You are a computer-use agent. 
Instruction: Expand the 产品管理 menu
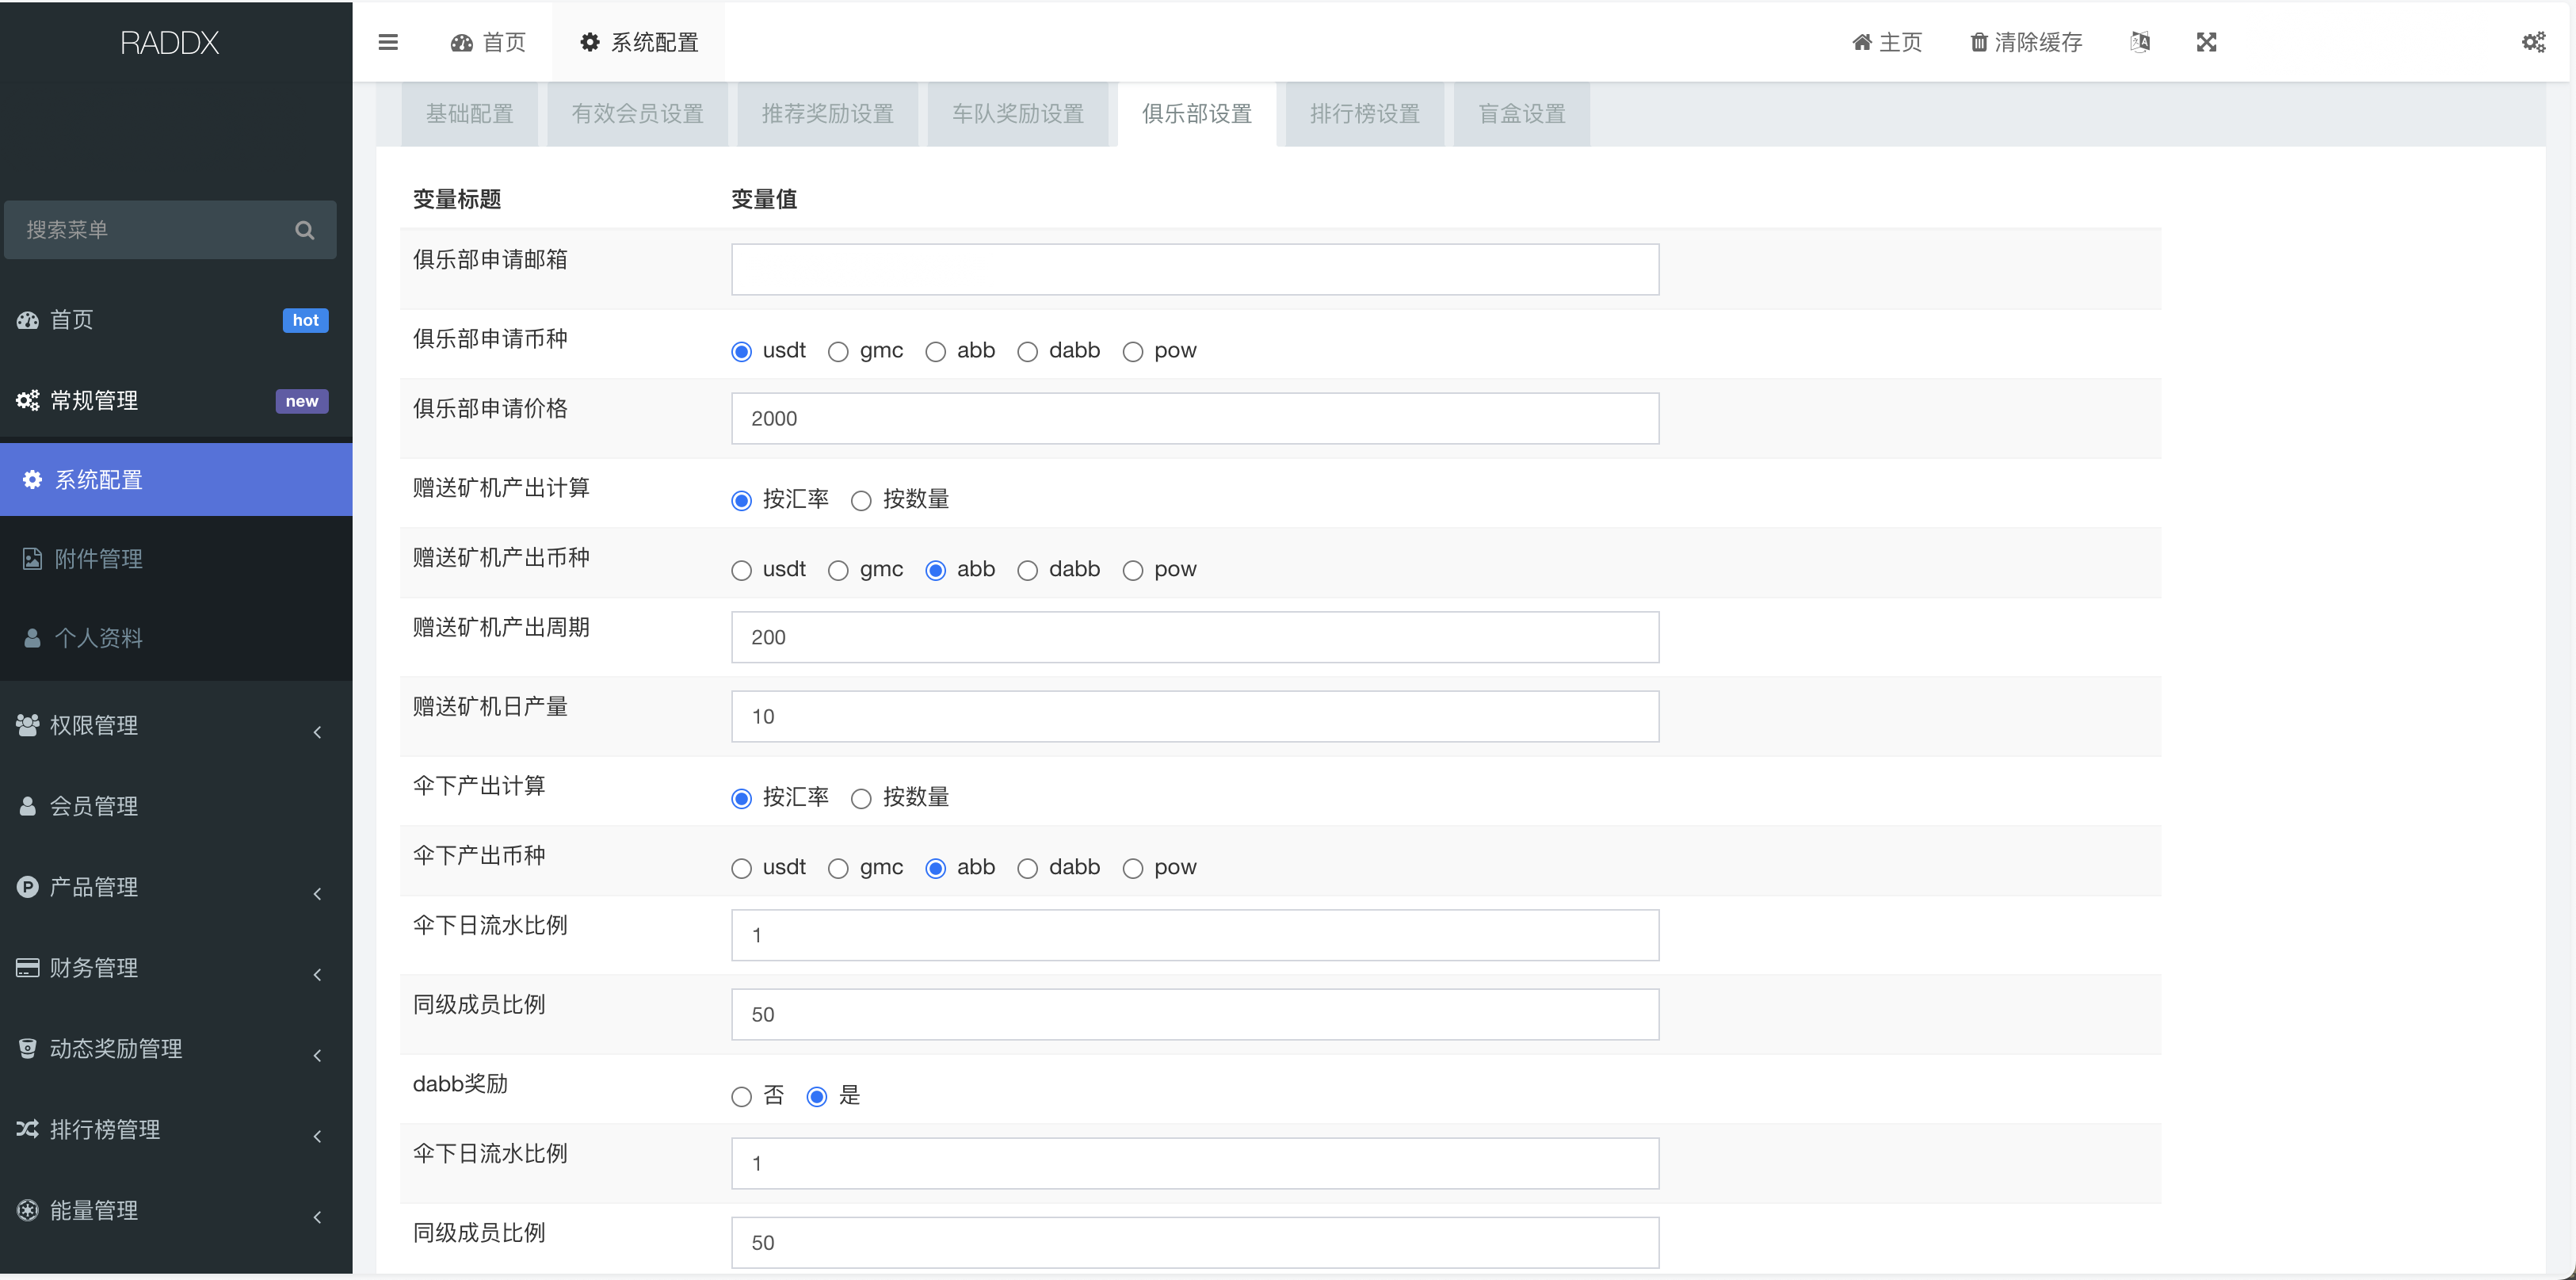95,886
